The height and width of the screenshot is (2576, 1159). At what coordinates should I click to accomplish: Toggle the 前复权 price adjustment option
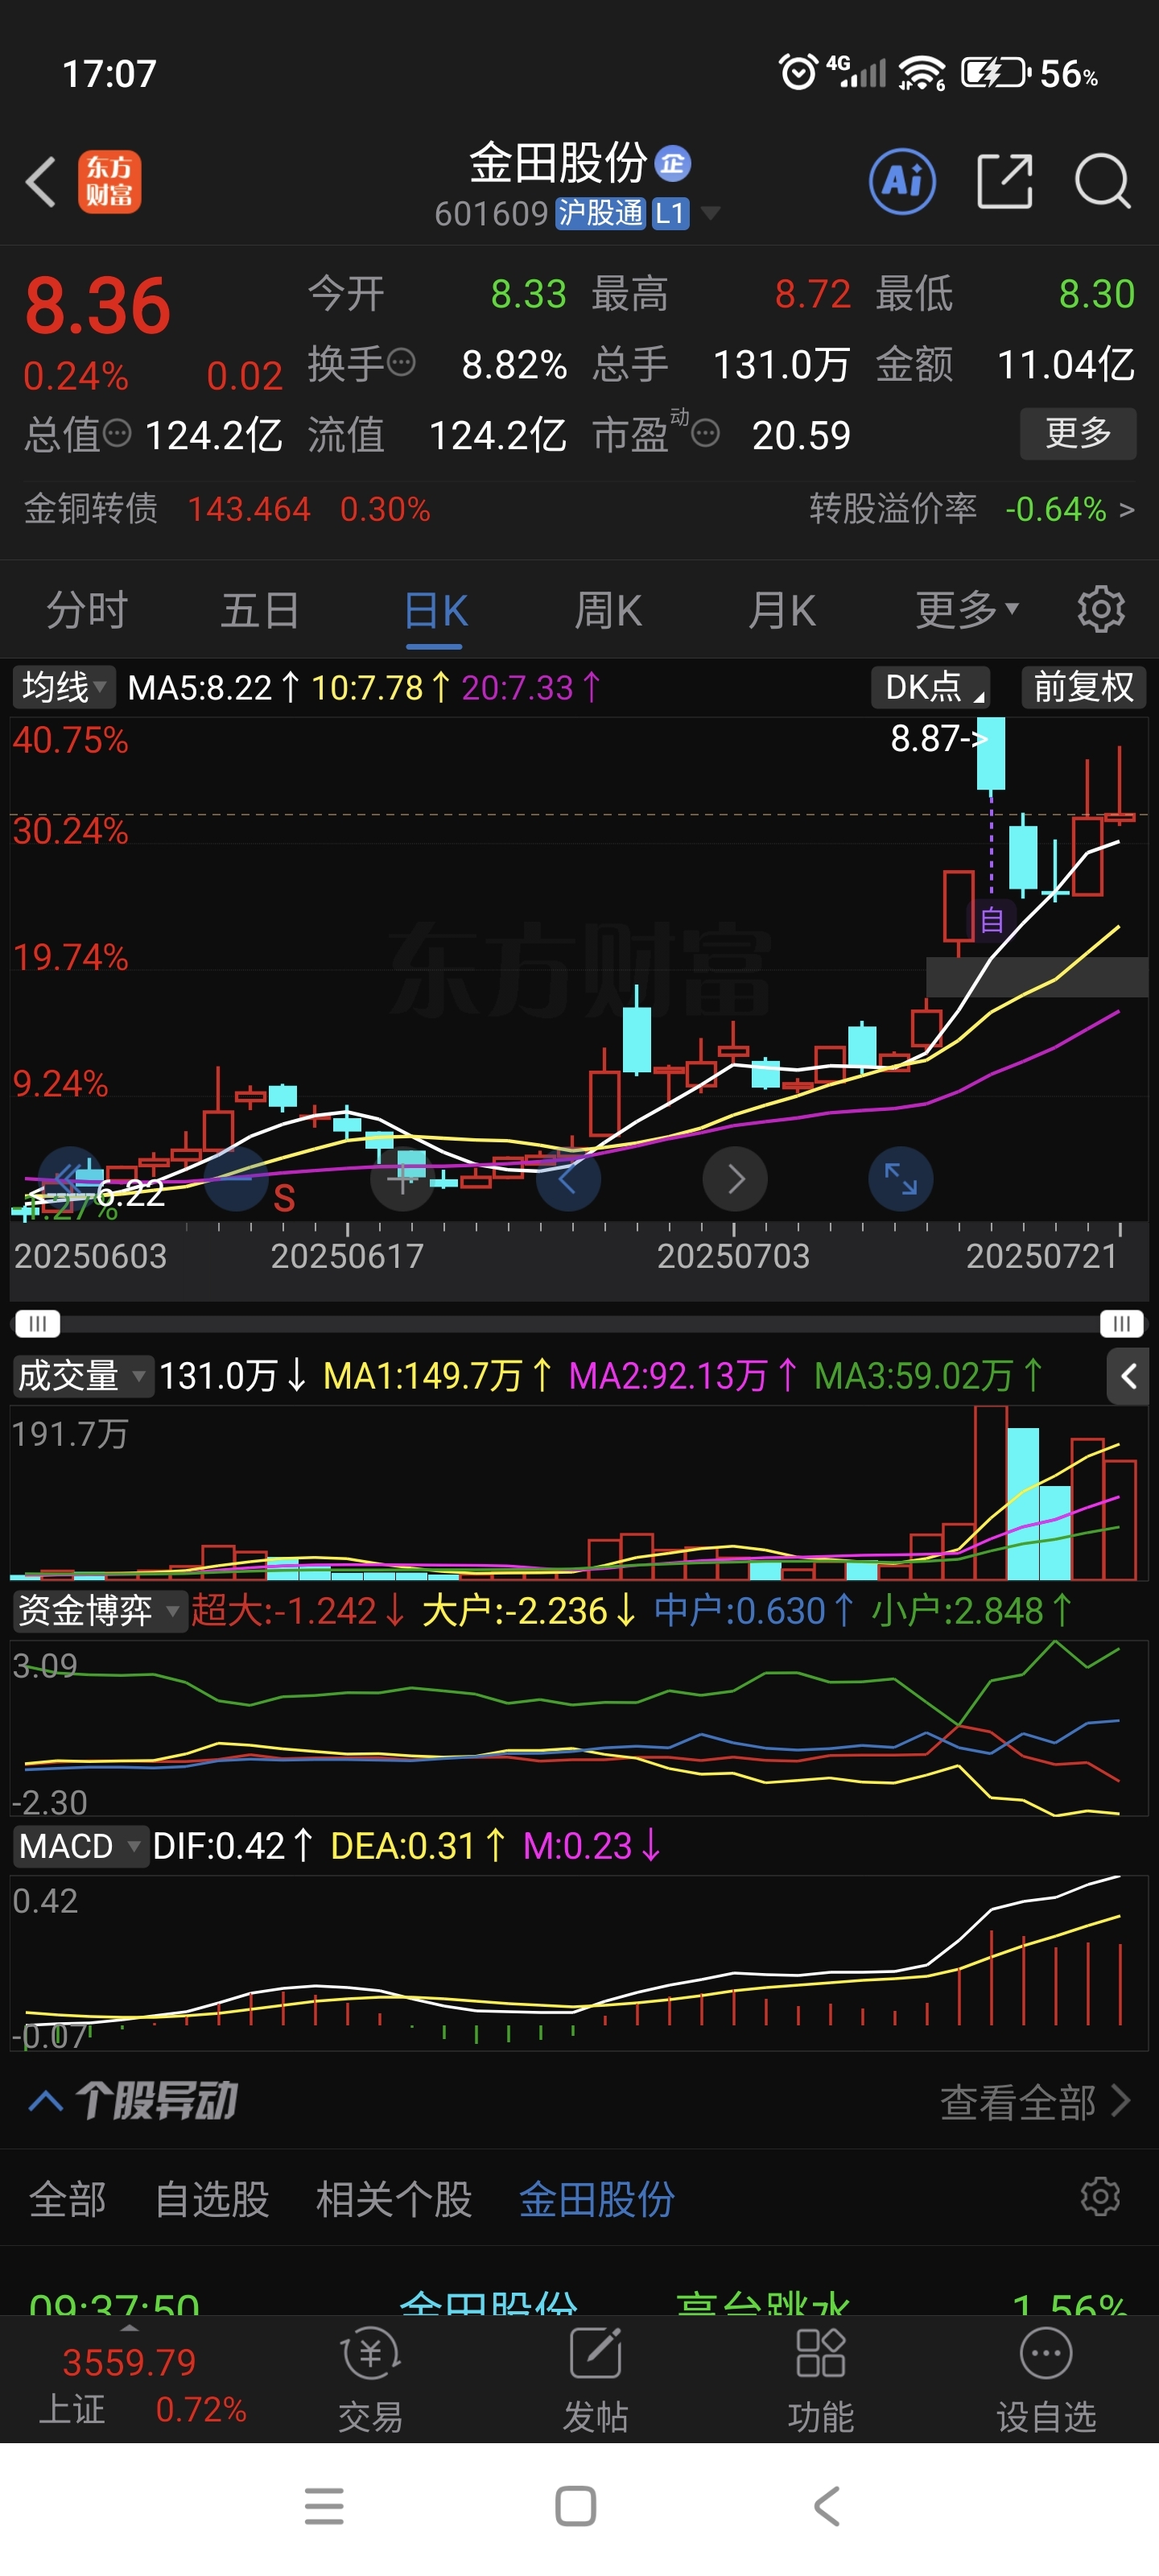(x=1084, y=687)
